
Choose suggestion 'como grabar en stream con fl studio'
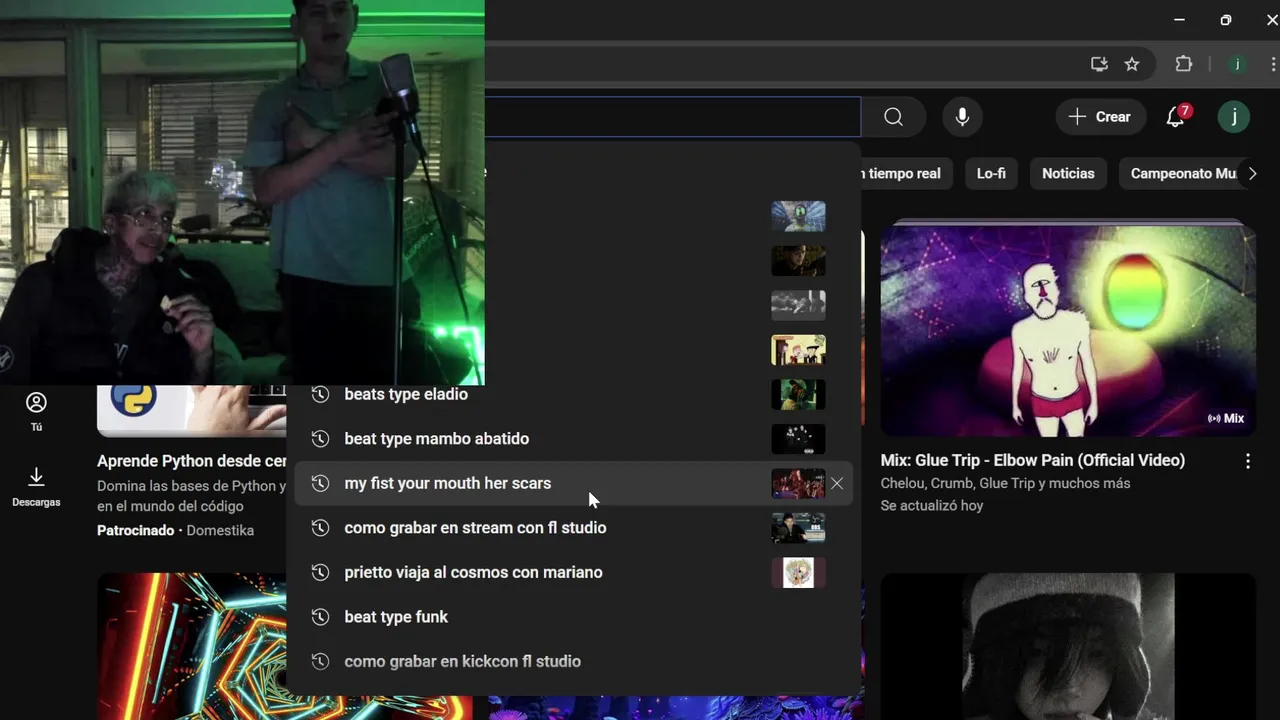coord(573,527)
